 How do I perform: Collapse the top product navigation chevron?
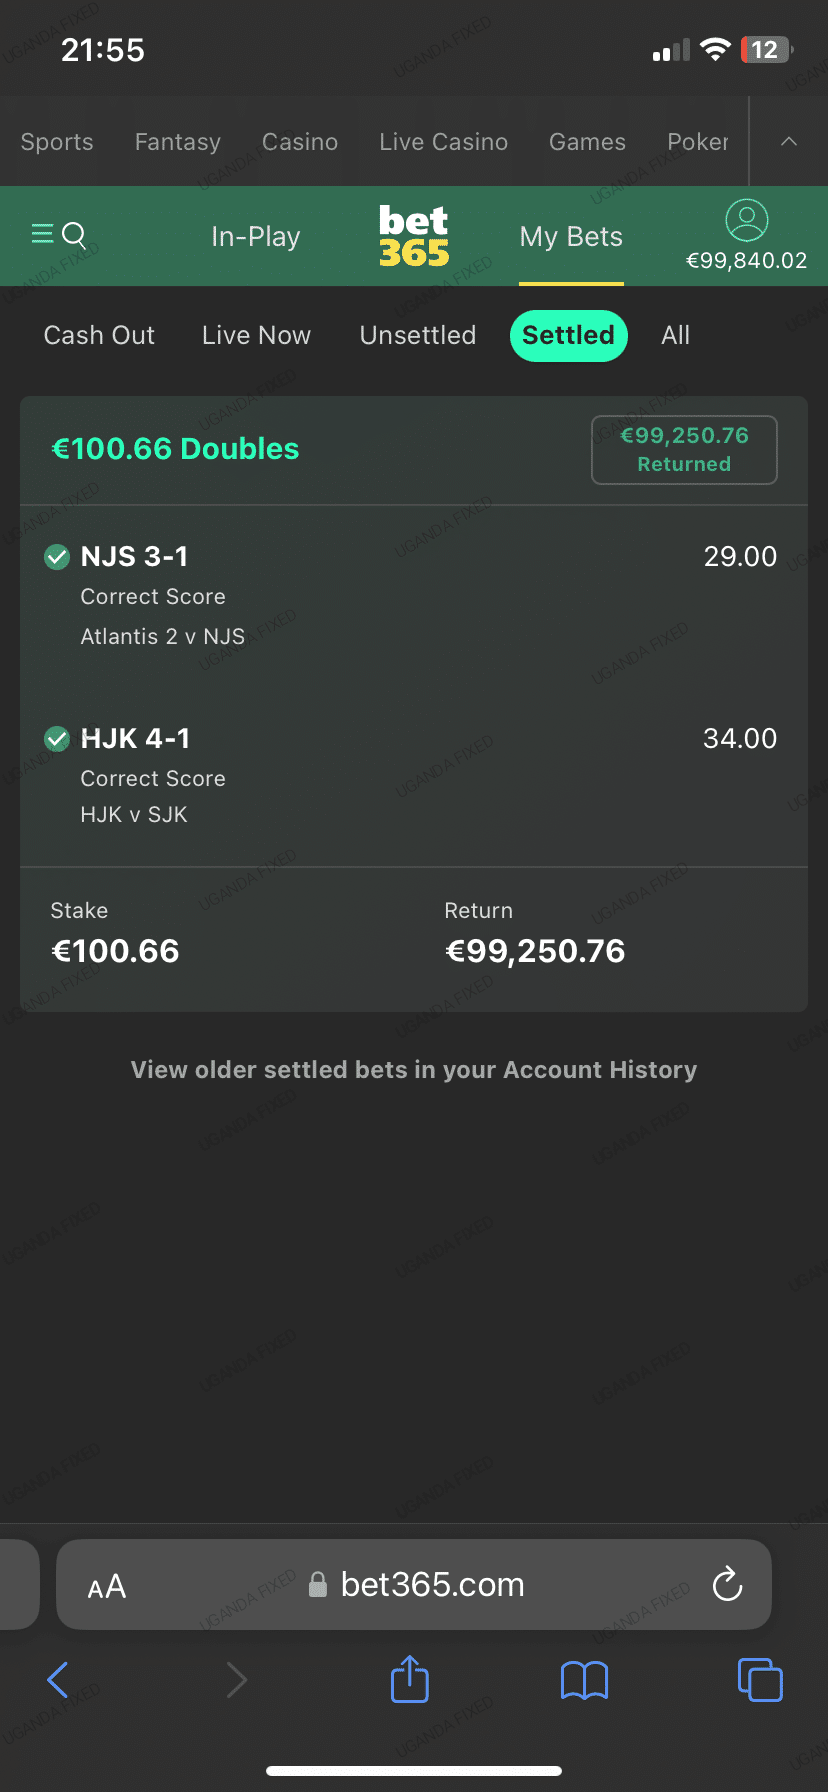click(789, 142)
